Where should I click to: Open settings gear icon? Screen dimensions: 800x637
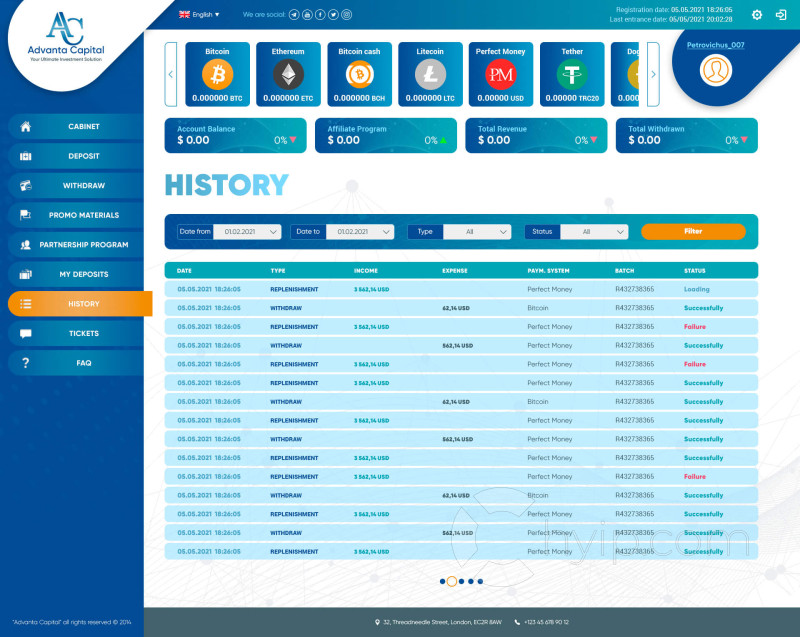757,15
